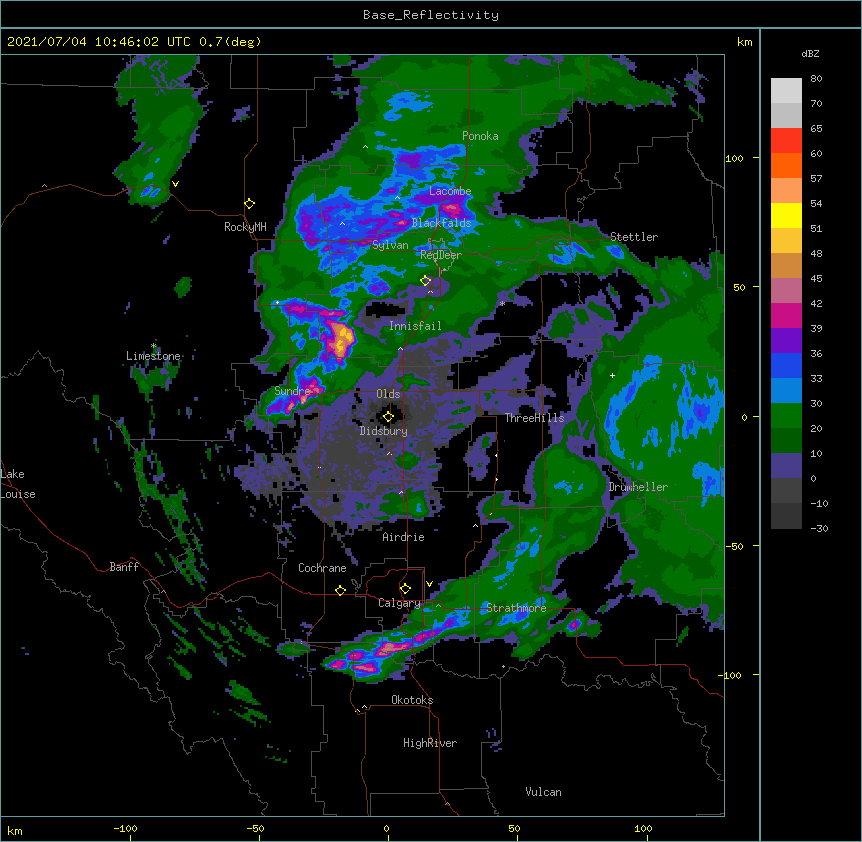The height and width of the screenshot is (842, 862).
Task: Click the Ponoka city label
Action: (480, 136)
